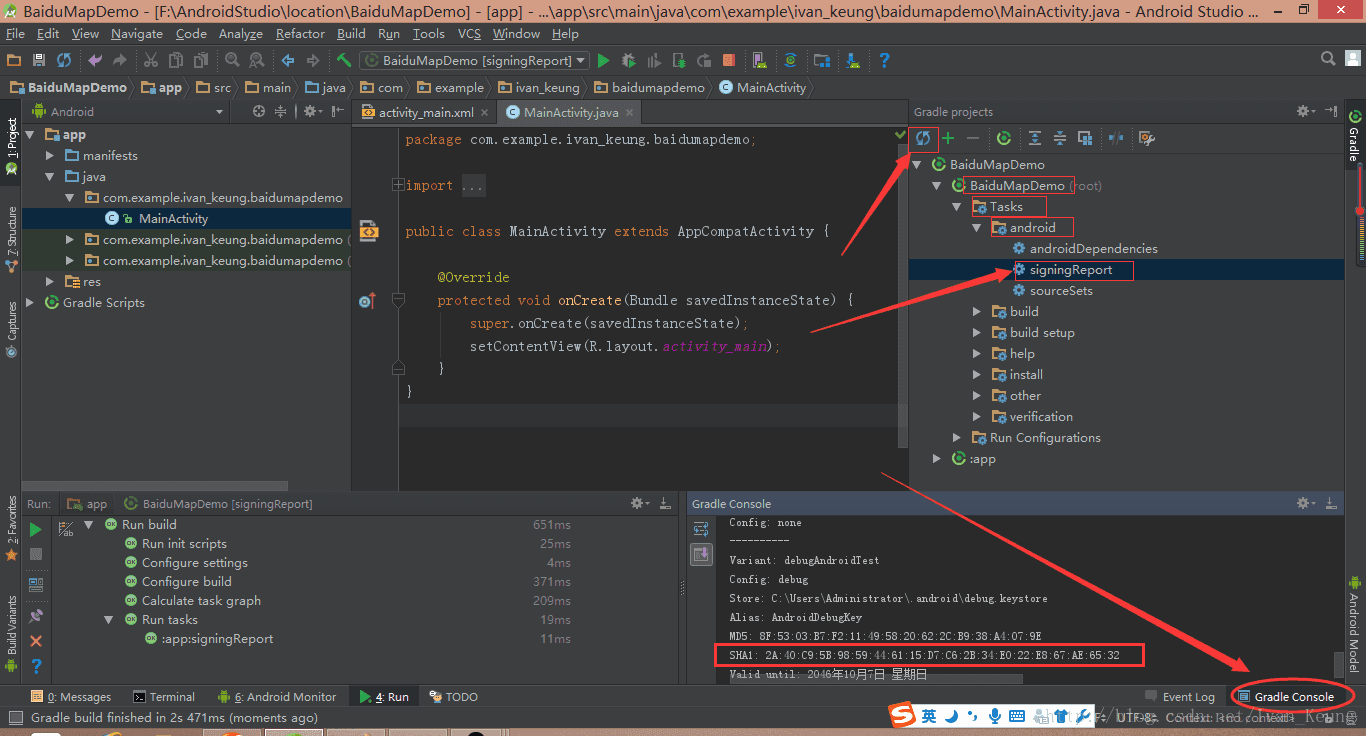Open the VCS menu
1366x736 pixels.
coord(469,33)
